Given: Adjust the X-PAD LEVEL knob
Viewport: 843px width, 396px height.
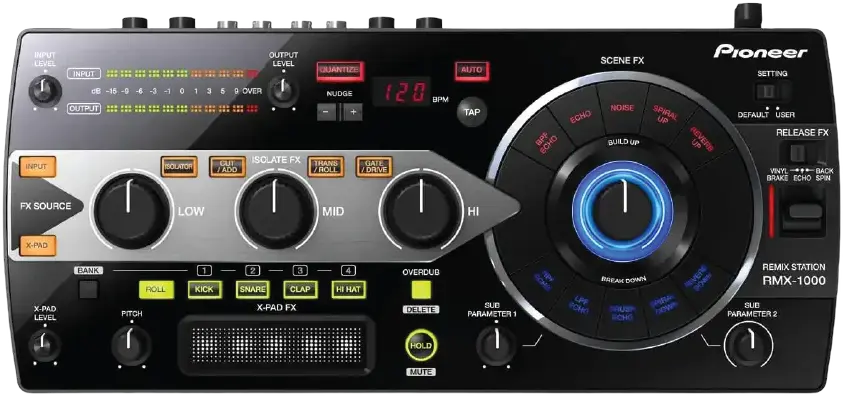Looking at the screenshot, I should click(45, 344).
